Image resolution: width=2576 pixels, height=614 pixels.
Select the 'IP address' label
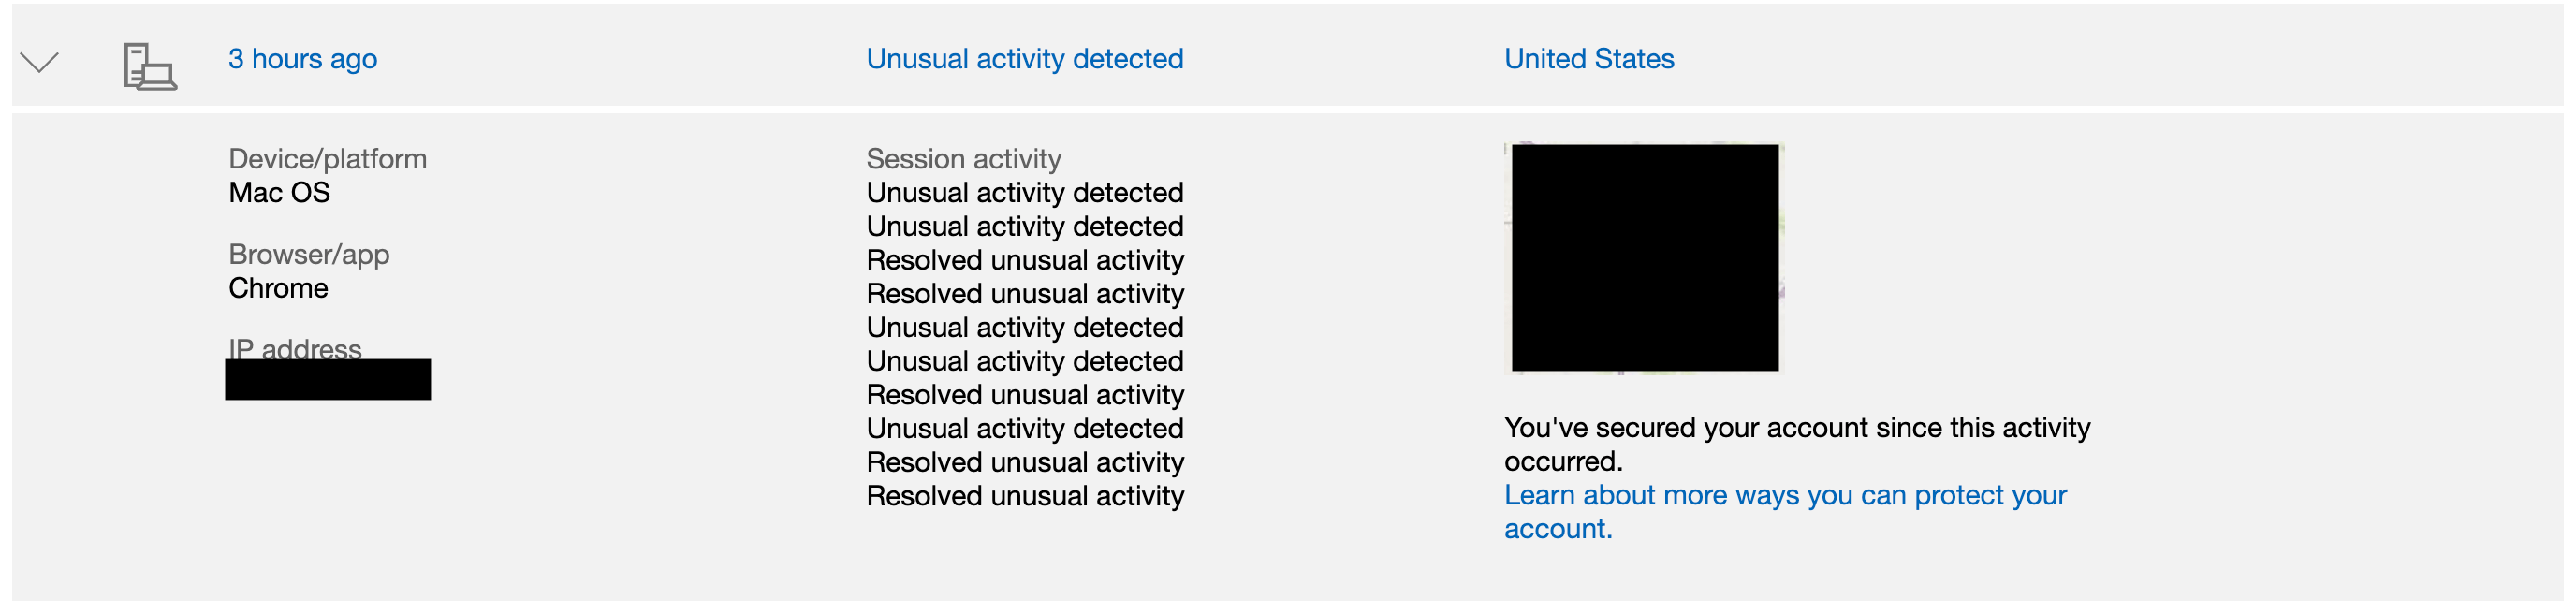click(295, 347)
